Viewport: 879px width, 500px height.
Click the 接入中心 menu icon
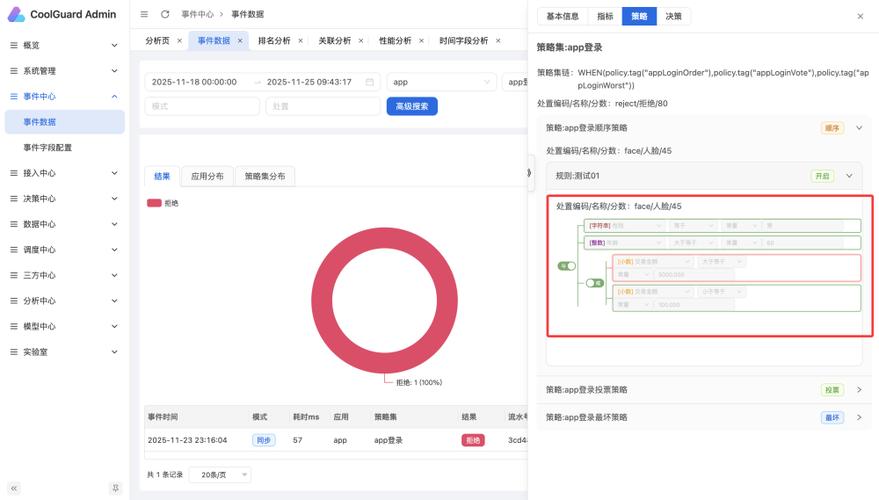(14, 173)
